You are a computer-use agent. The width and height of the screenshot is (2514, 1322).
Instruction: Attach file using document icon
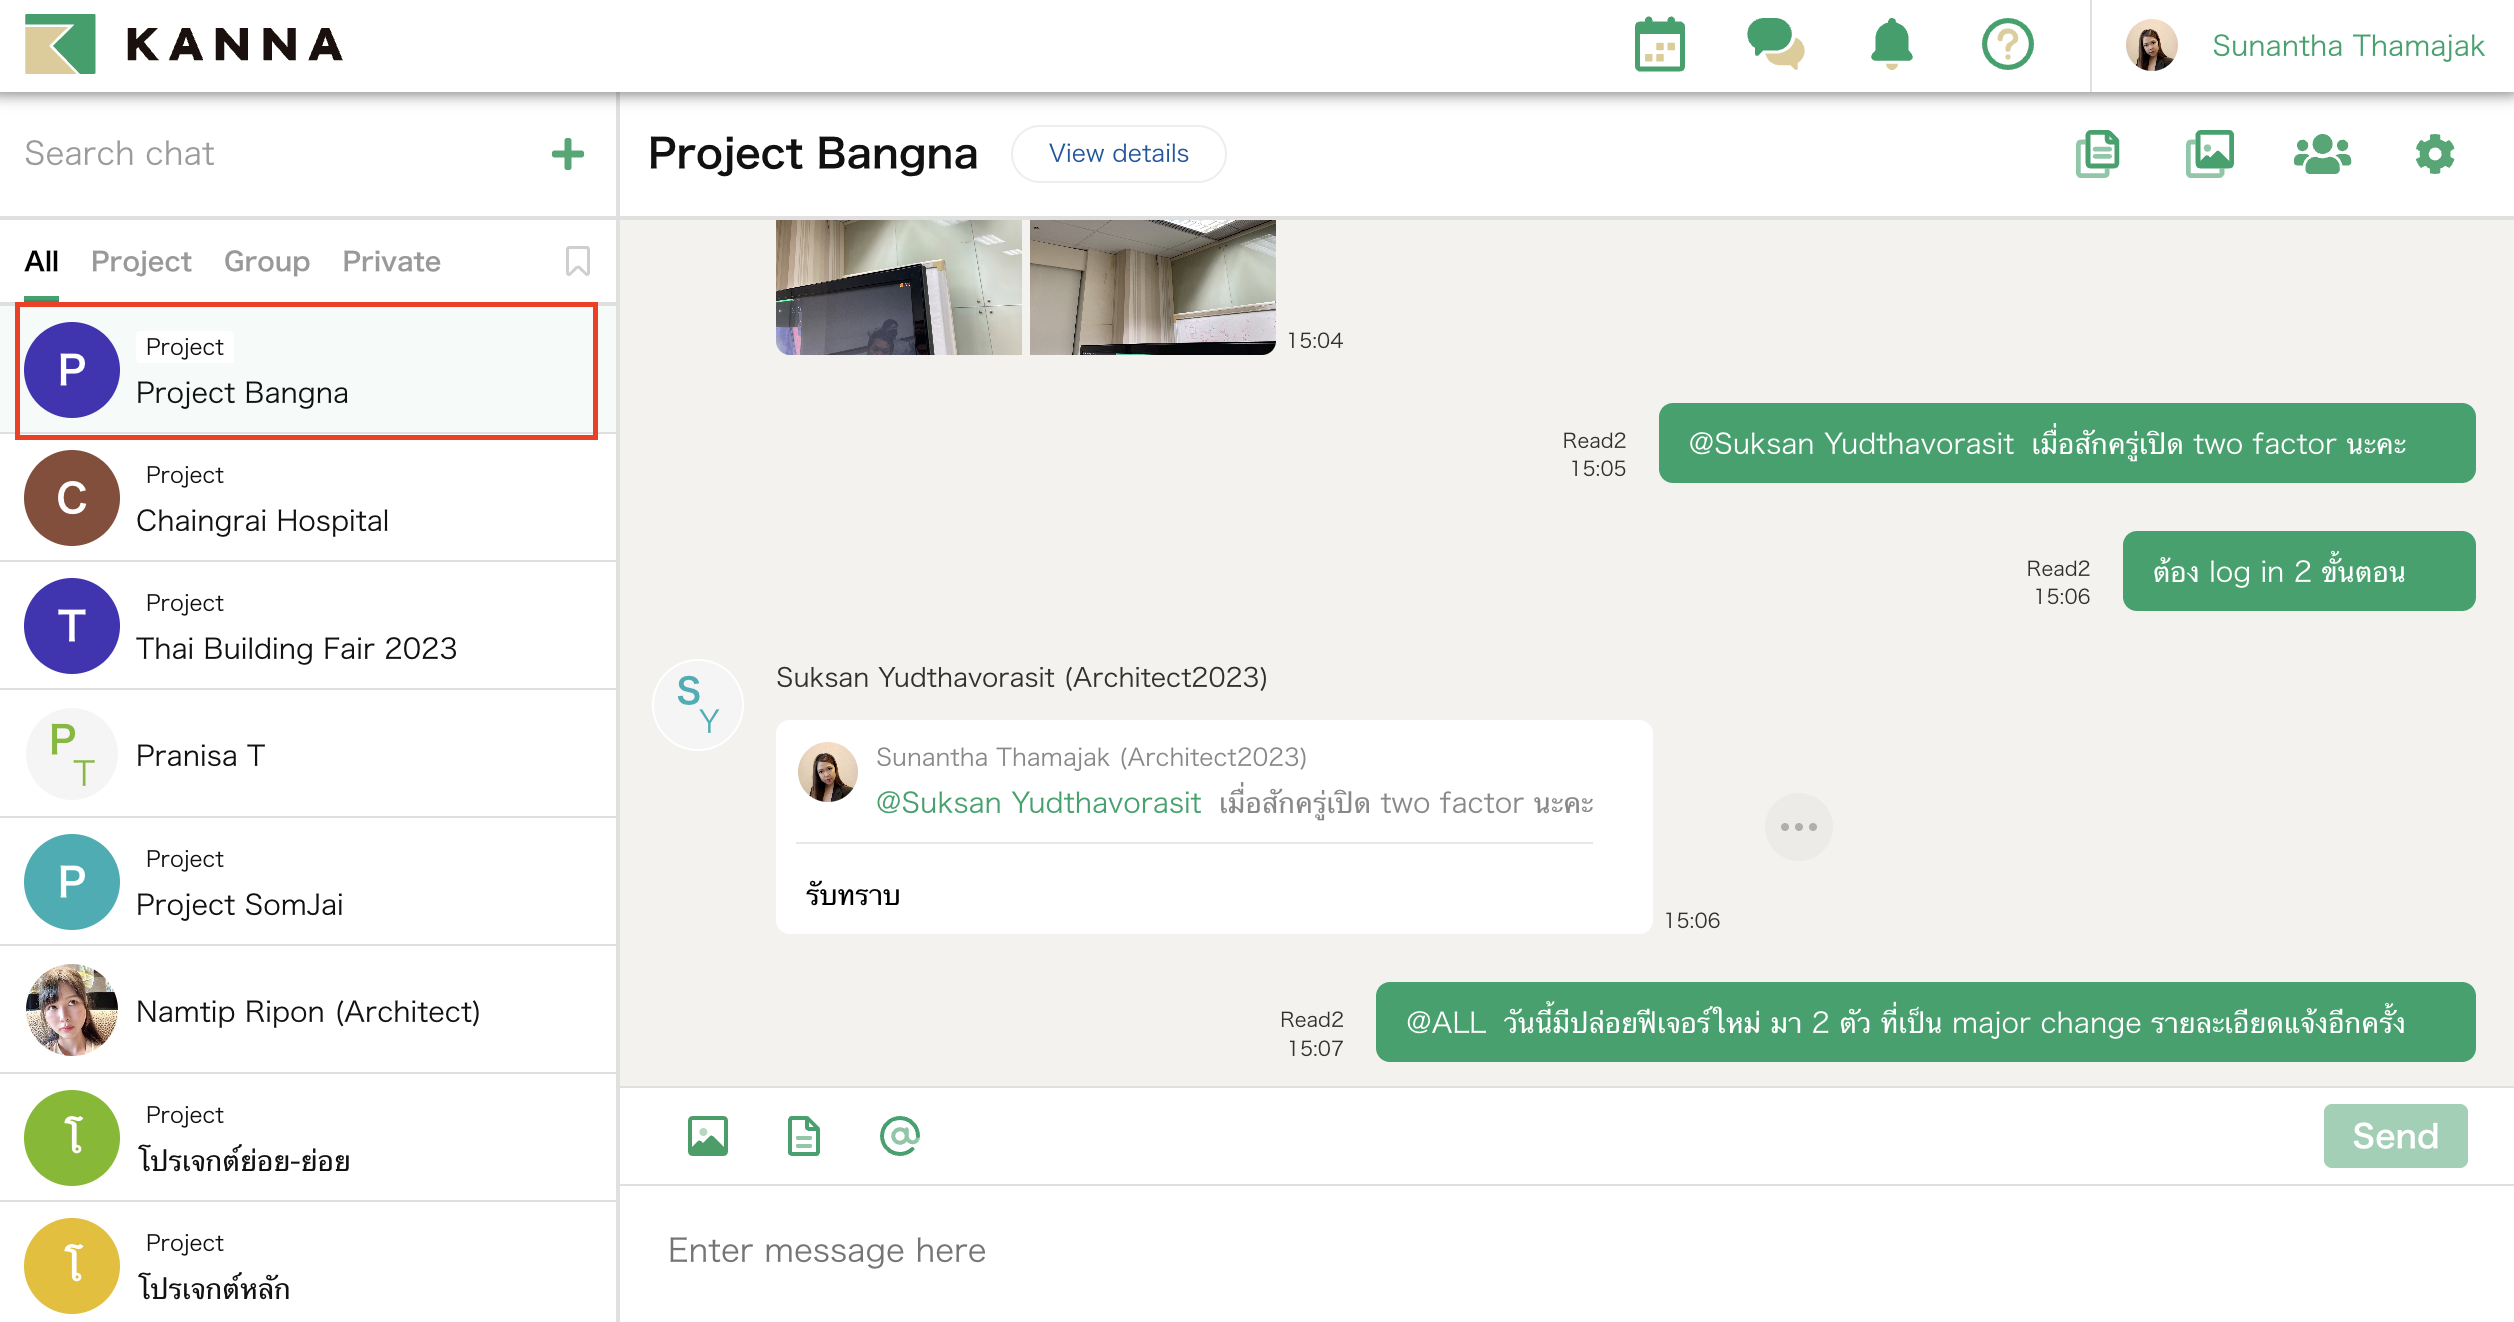click(803, 1136)
